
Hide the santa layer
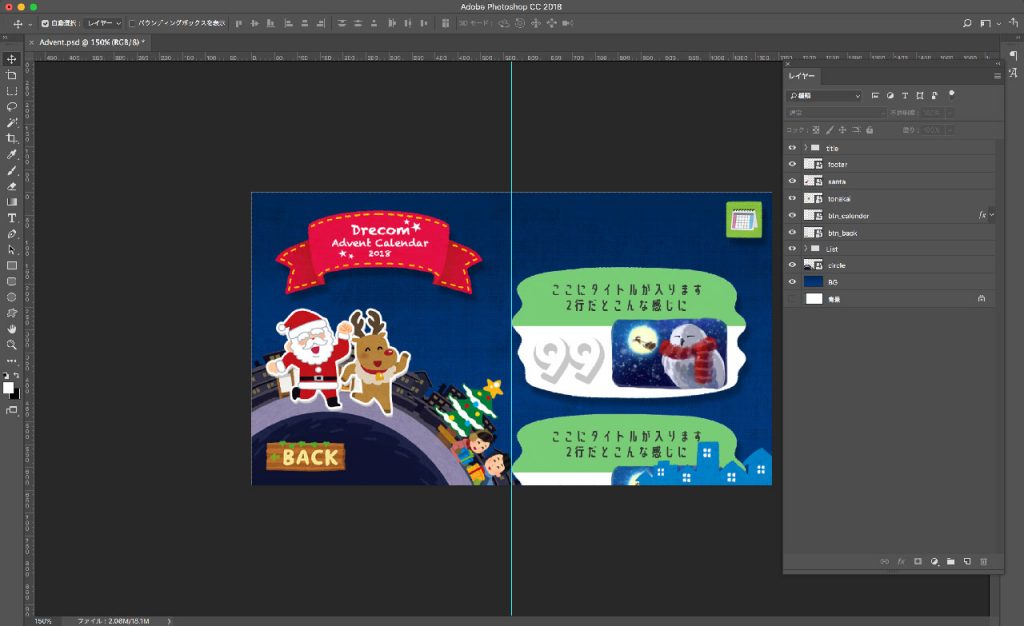pyautogui.click(x=792, y=181)
